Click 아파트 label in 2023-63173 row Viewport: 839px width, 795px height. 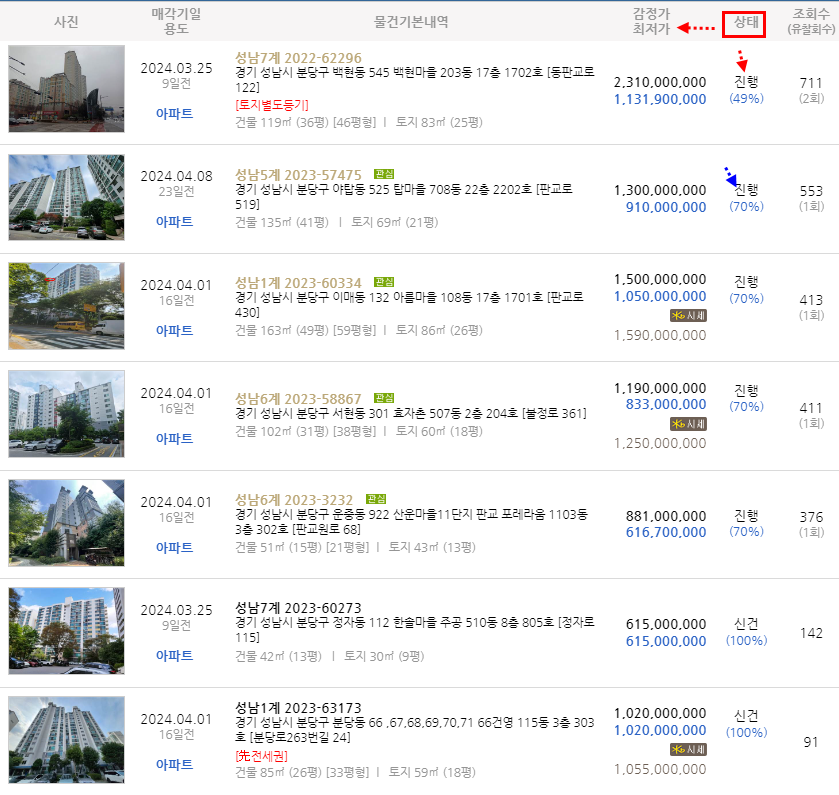click(x=174, y=765)
